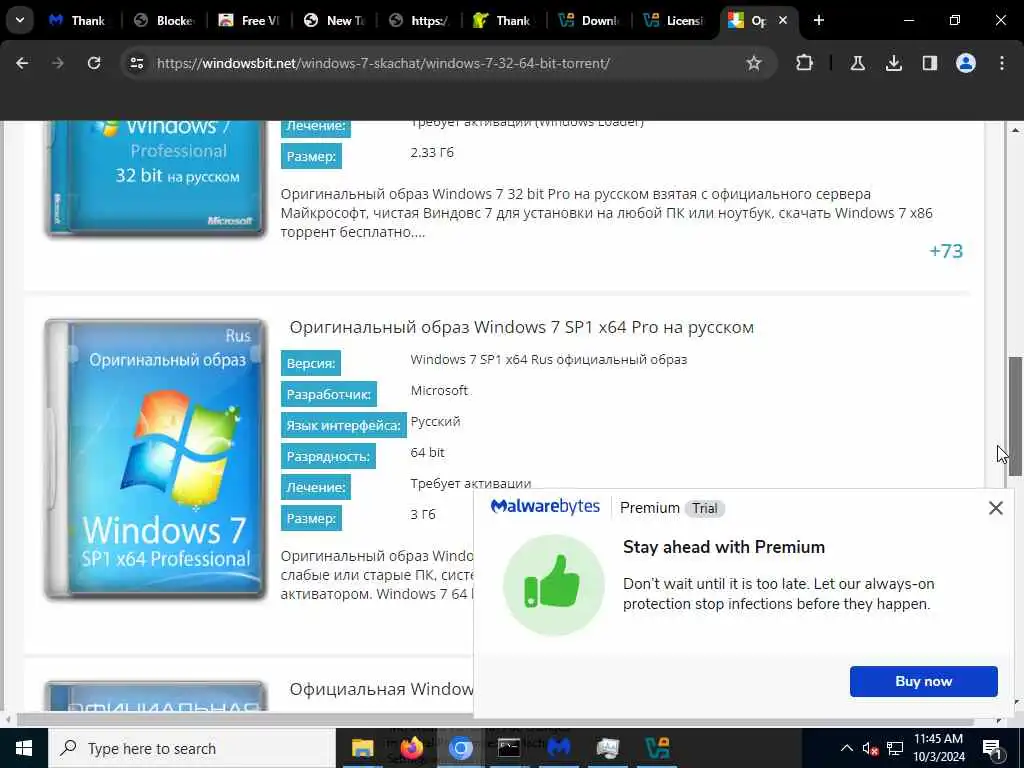1024x768 pixels.
Task: Switch to second Thank tab with green icon
Action: (x=504, y=20)
